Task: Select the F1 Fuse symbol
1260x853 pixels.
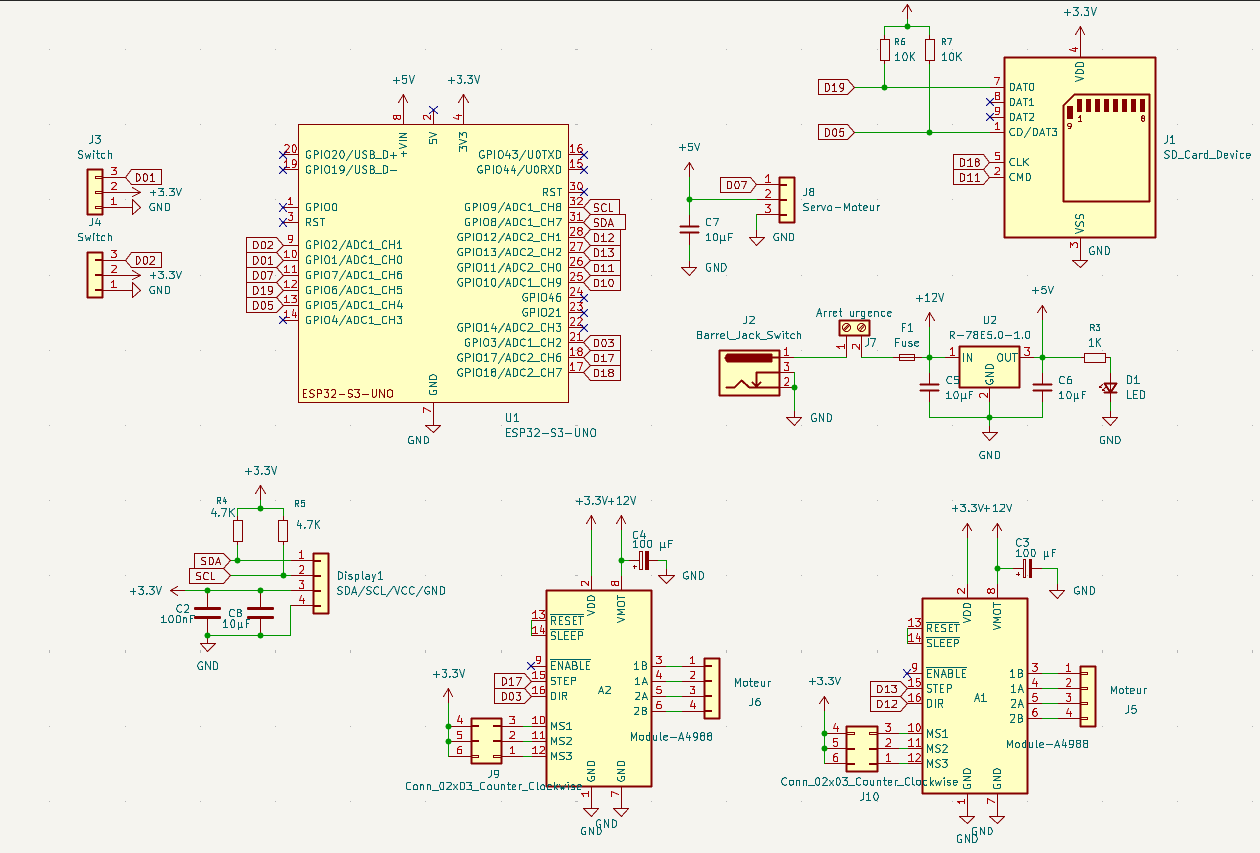Action: click(x=907, y=357)
